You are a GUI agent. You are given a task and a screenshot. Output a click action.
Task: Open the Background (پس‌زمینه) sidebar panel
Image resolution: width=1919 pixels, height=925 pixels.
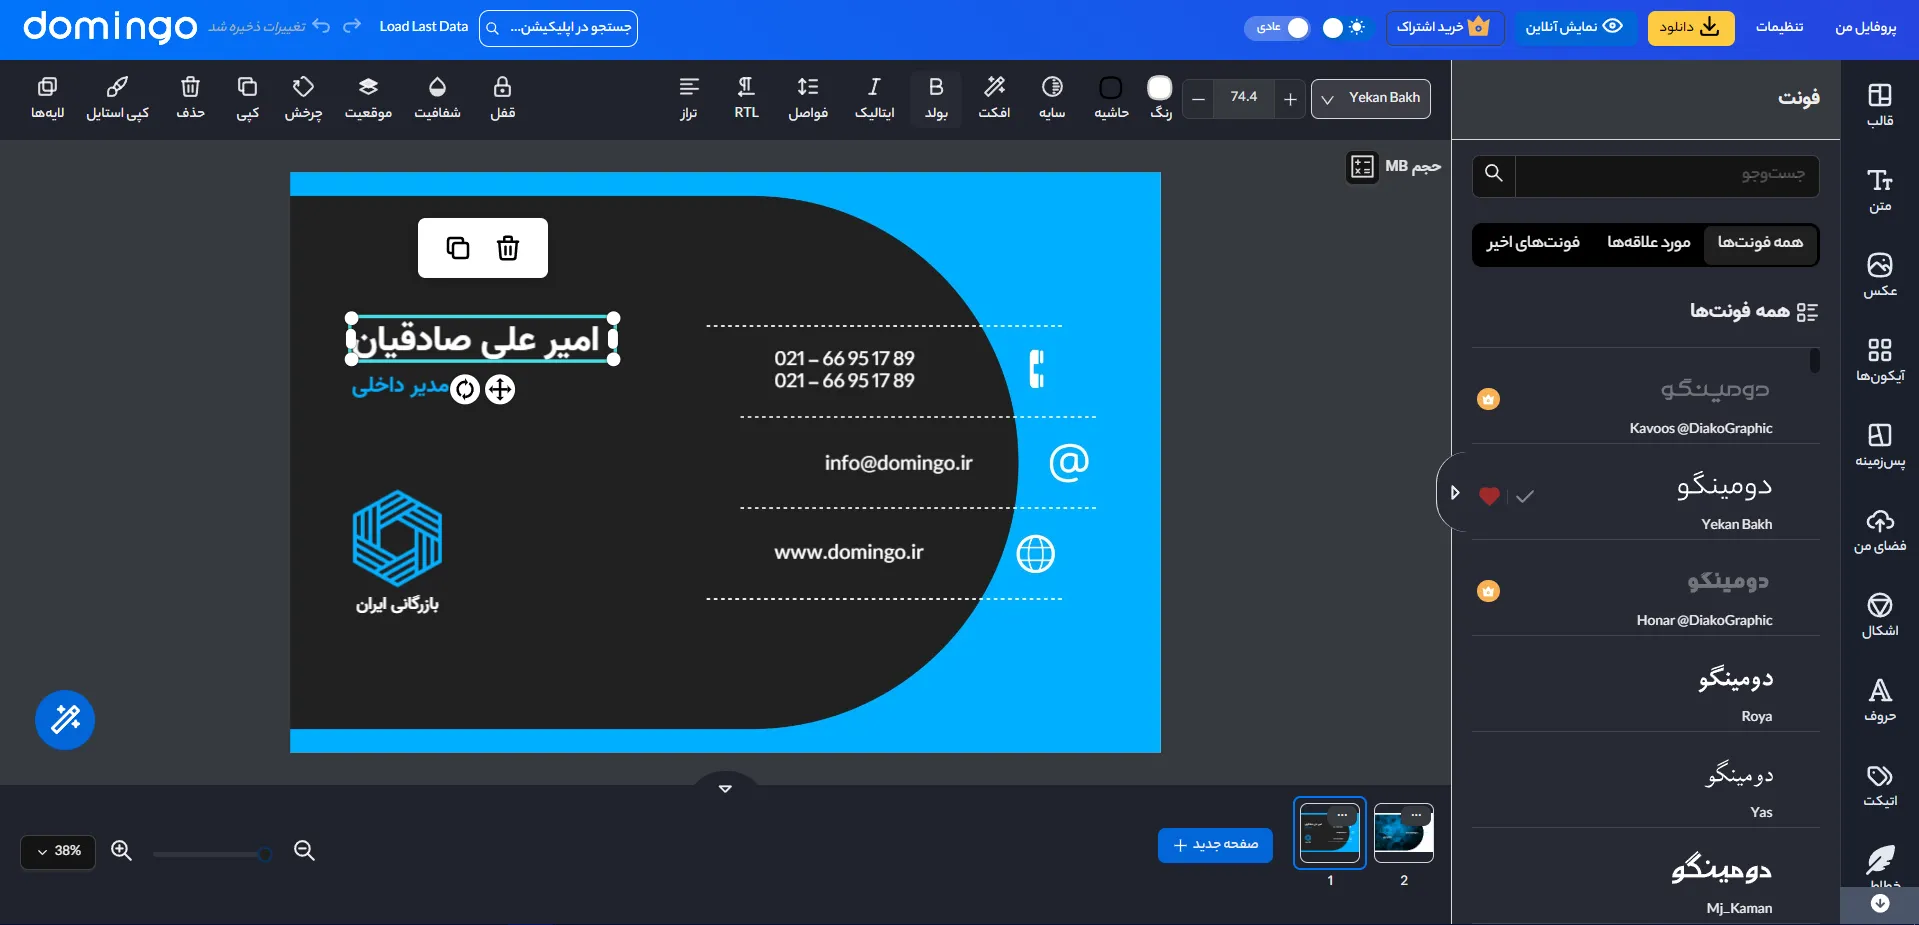coord(1880,445)
